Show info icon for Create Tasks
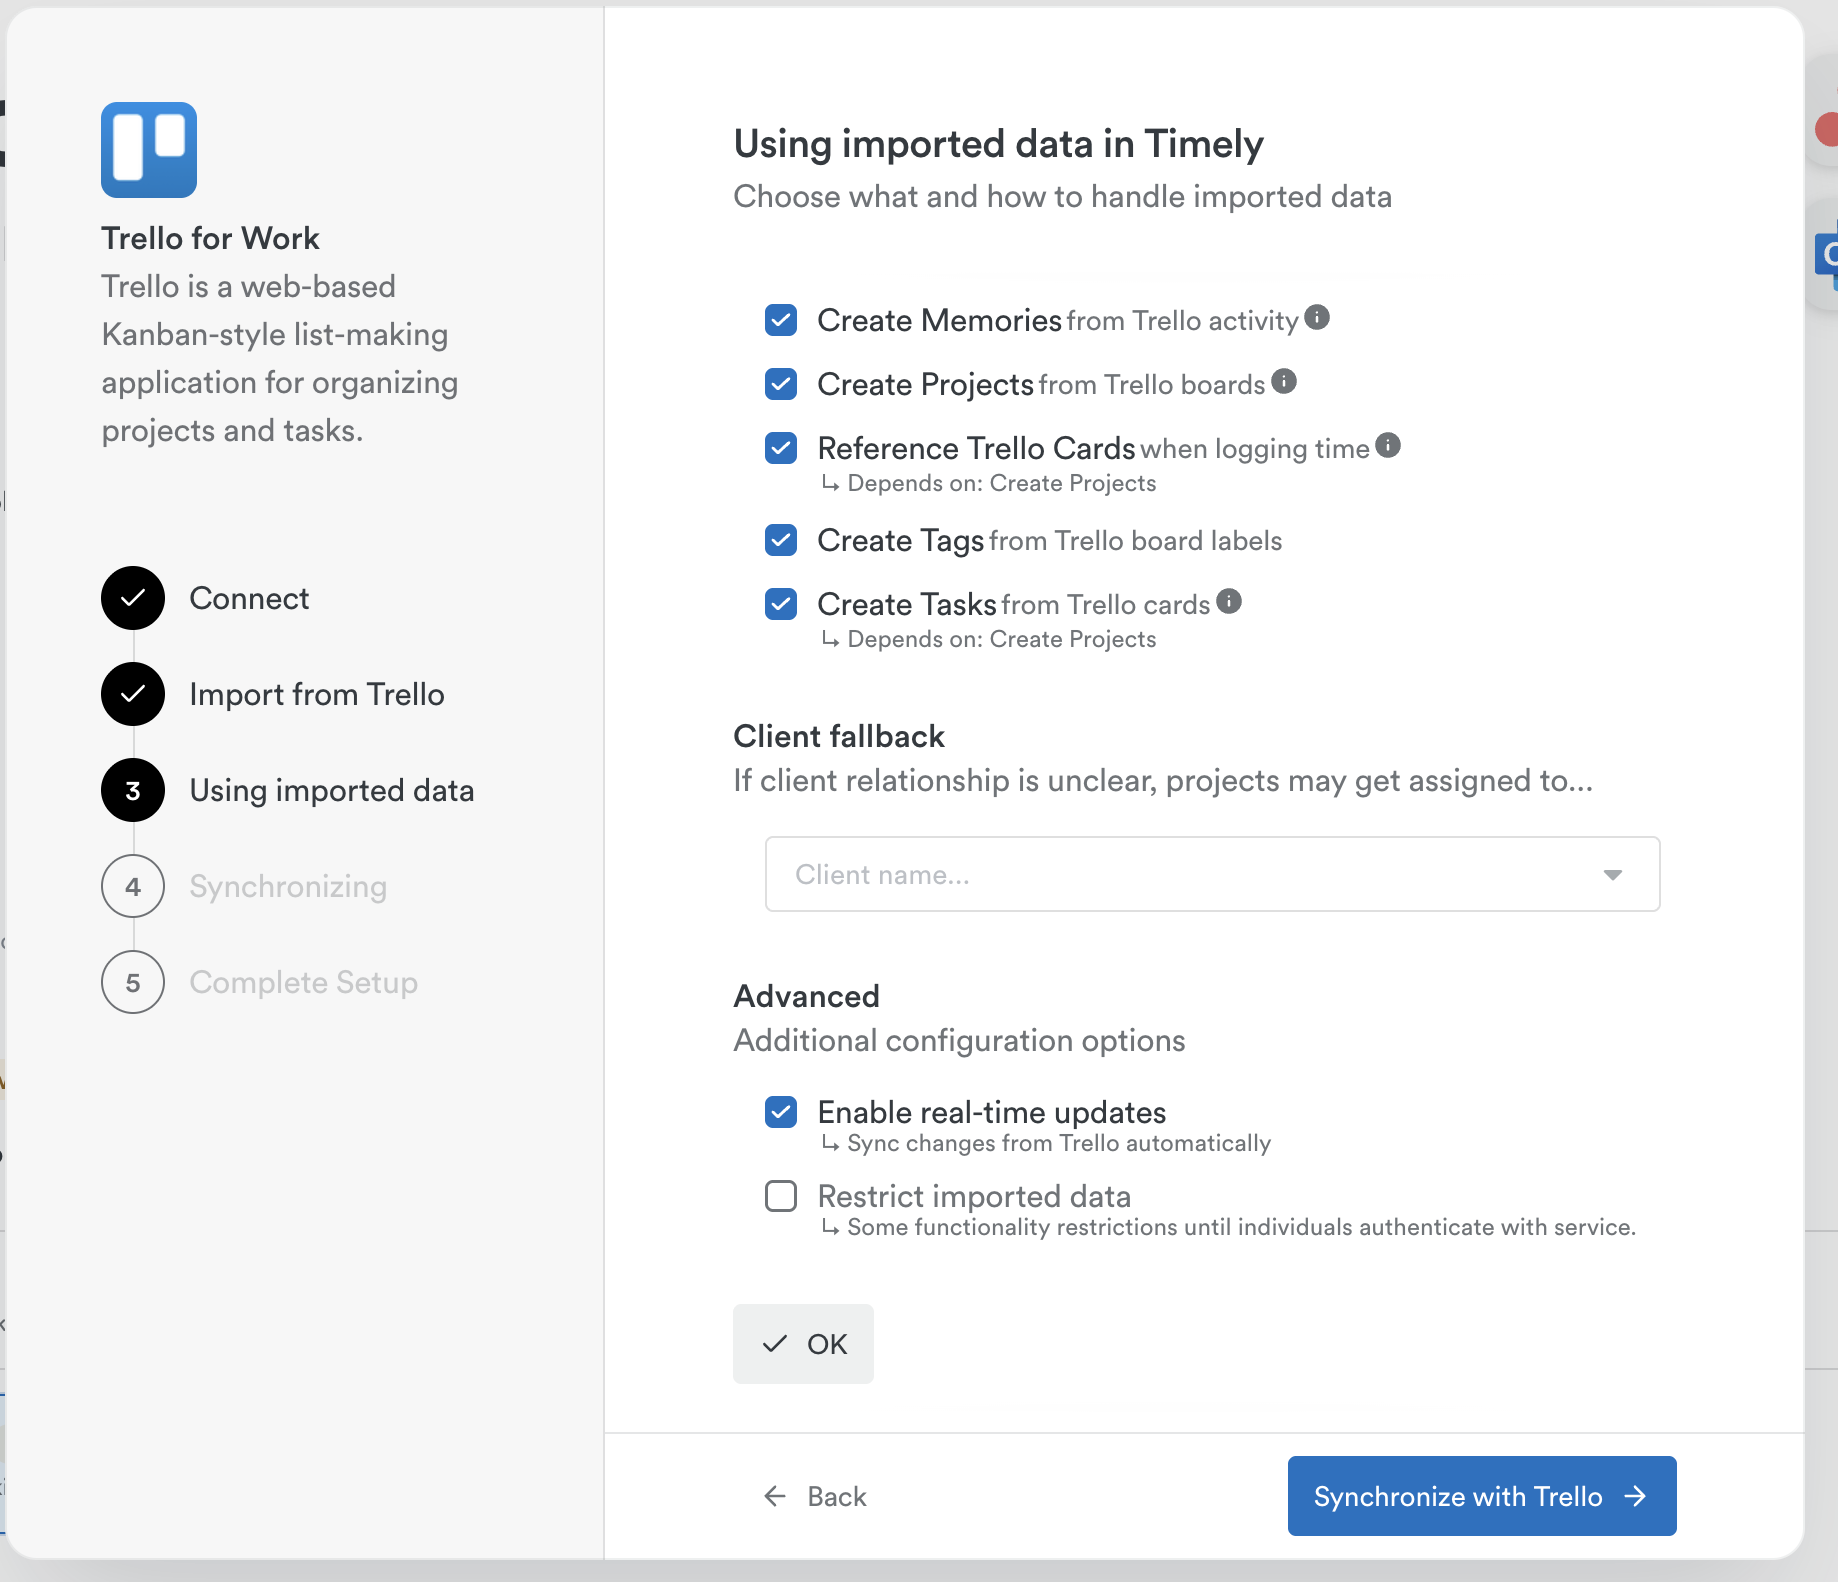1838x1582 pixels. point(1229,602)
